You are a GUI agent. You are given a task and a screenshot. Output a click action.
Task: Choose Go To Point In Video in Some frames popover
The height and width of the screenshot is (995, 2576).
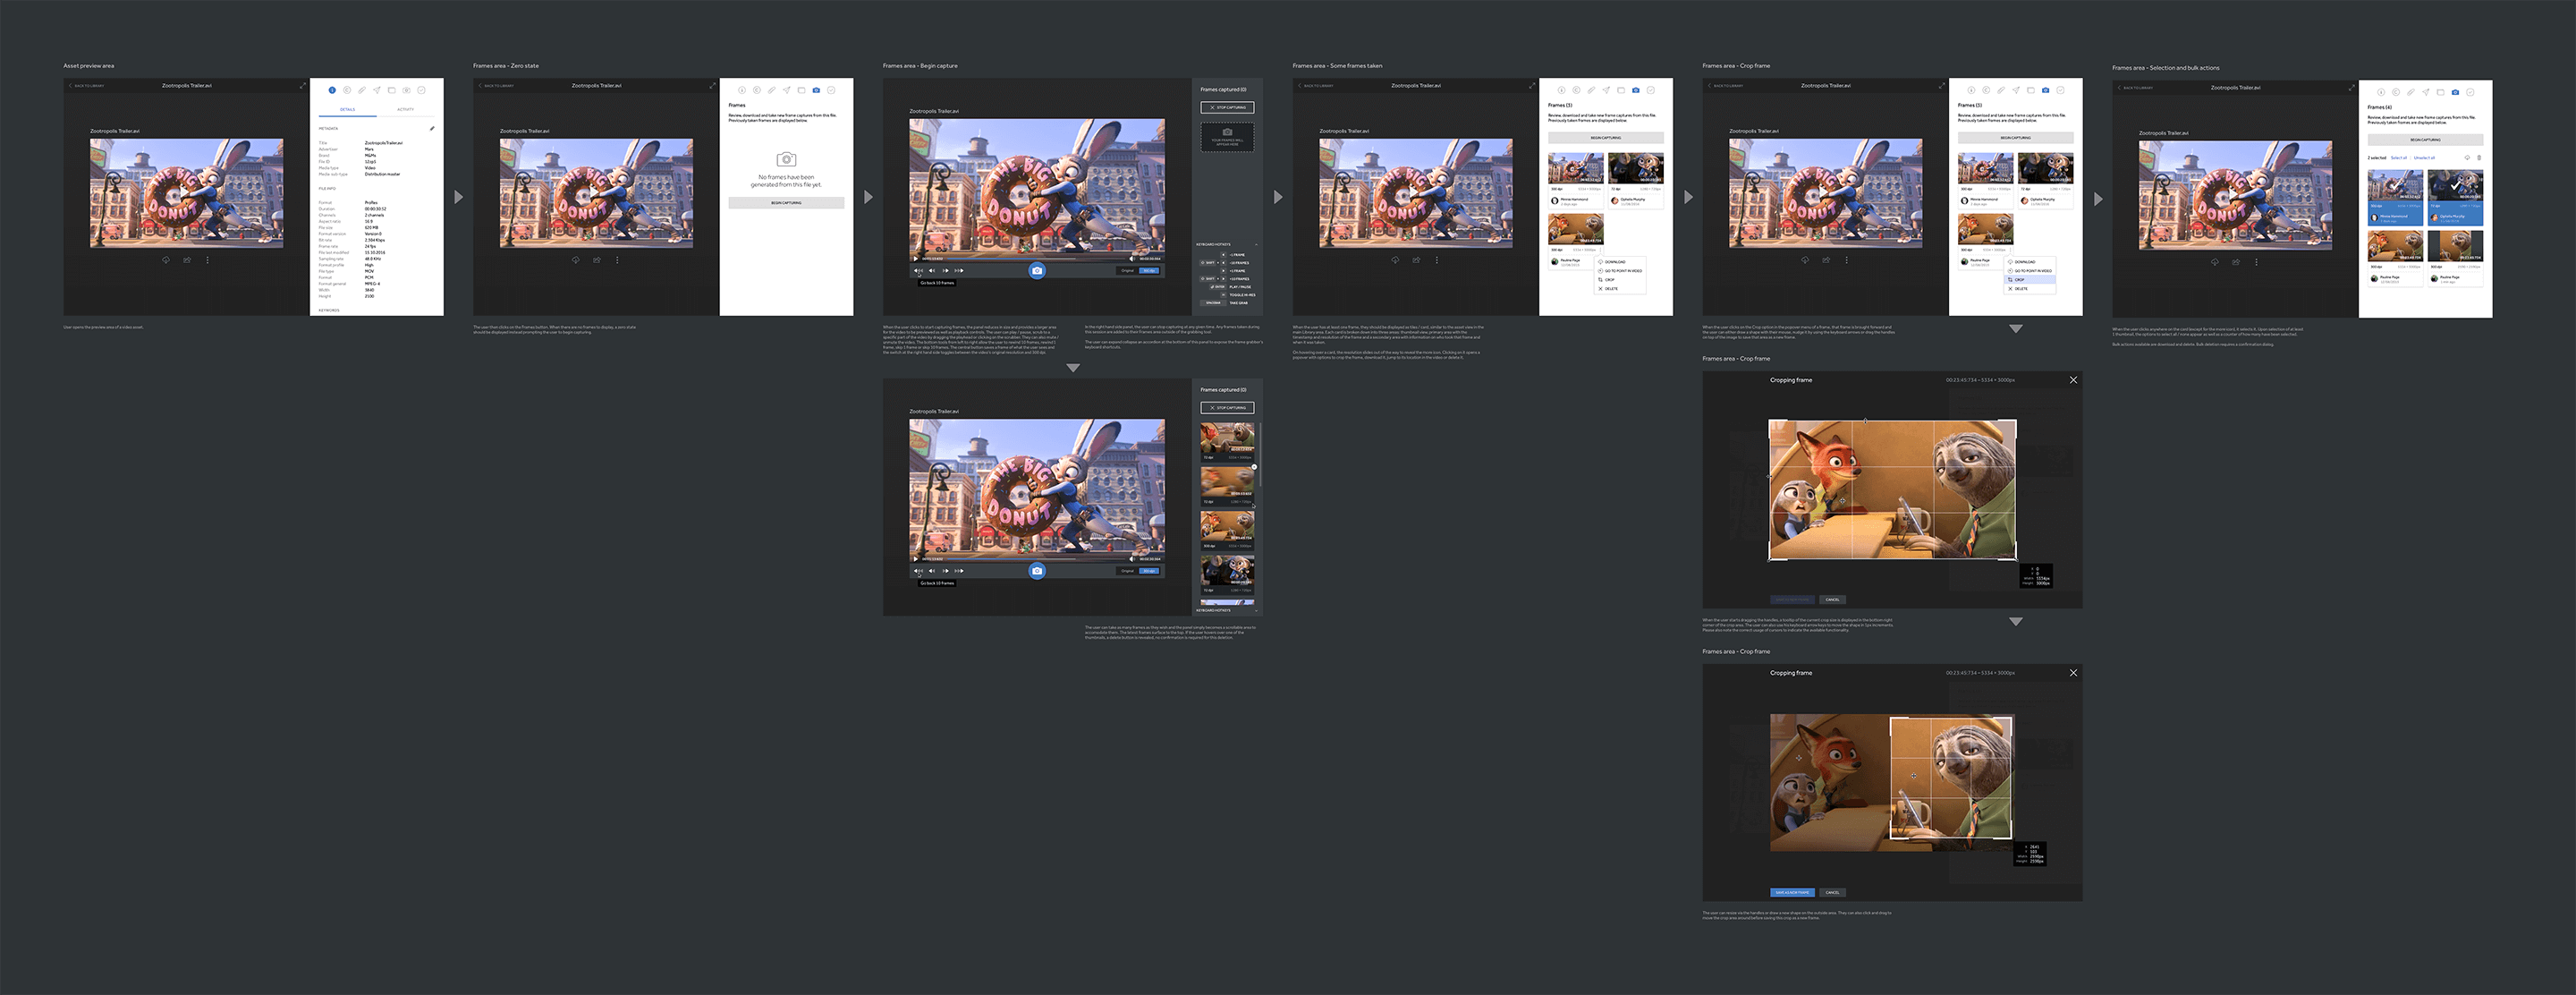[x=1621, y=271]
